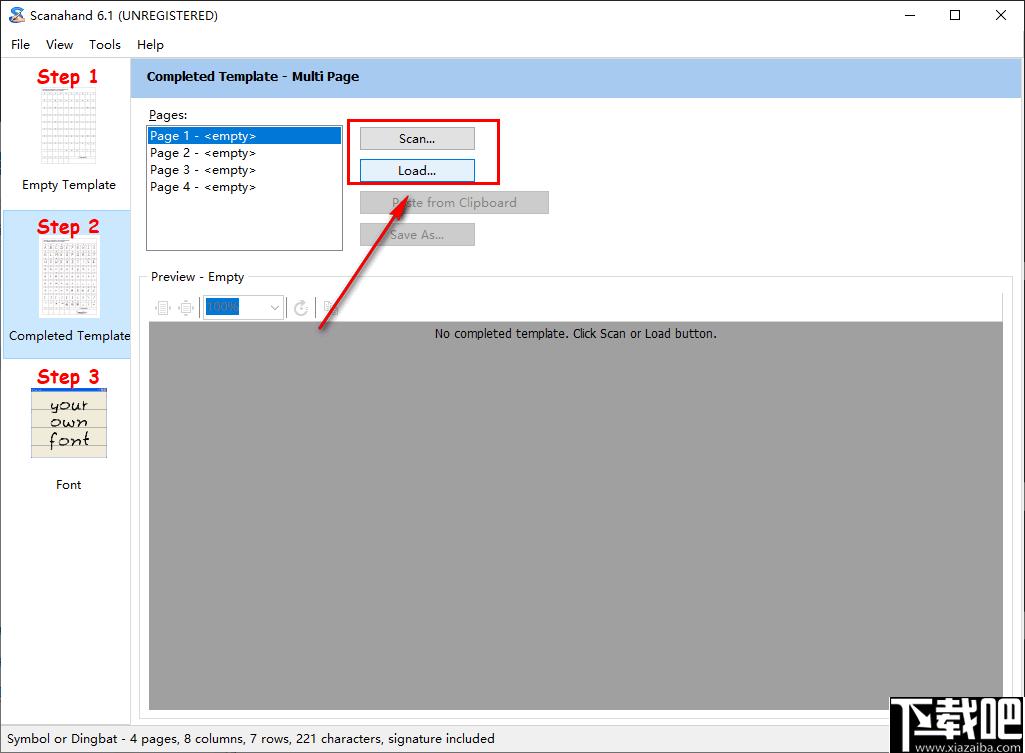Open the Tools menu
1025x753 pixels.
[105, 44]
